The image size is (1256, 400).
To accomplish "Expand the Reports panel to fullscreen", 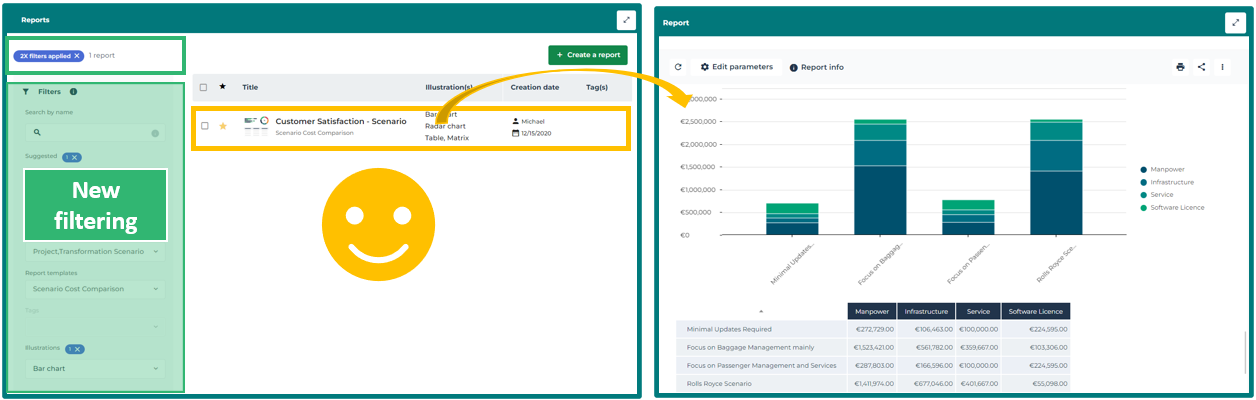I will tap(625, 19).
